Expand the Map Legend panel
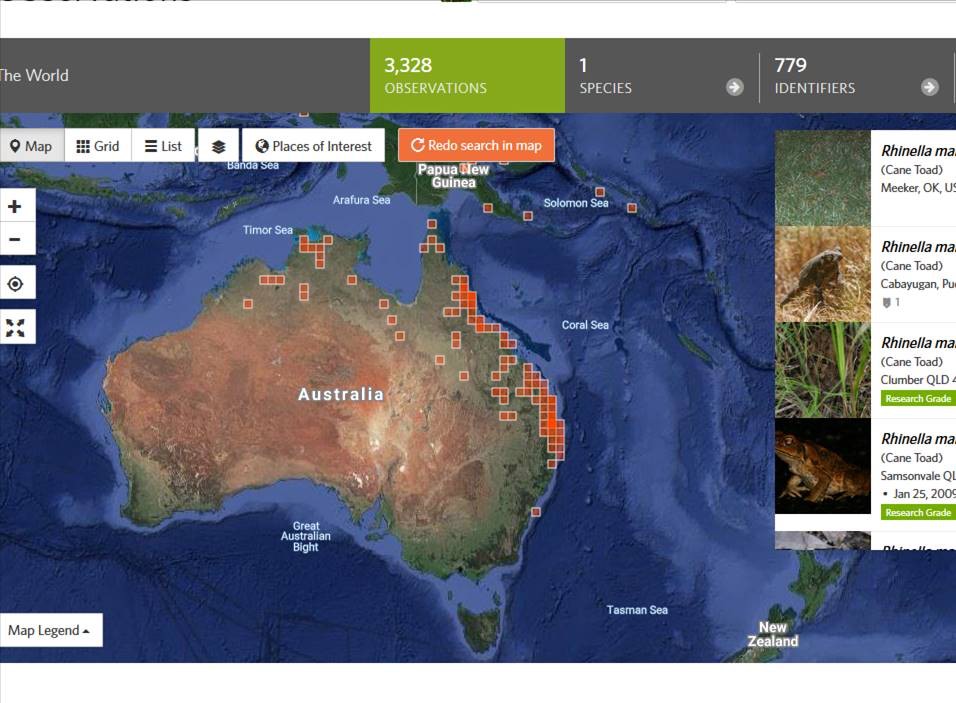Image resolution: width=956 pixels, height=703 pixels. [x=50, y=630]
